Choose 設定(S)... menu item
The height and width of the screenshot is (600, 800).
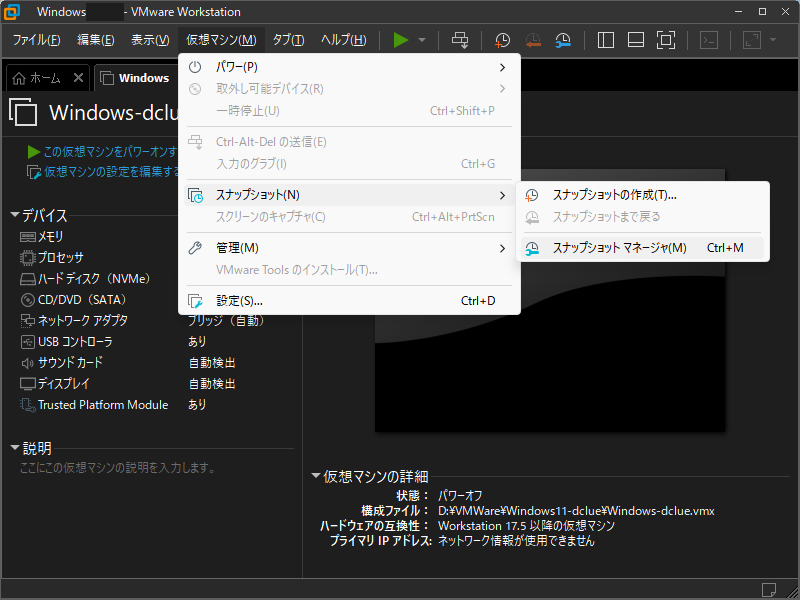click(349, 301)
